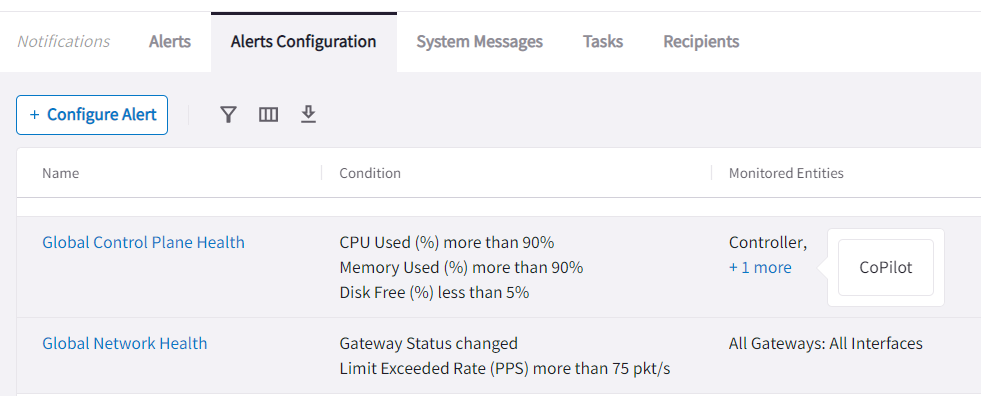Select the "All Gateways: All Interfaces" cell
The width and height of the screenshot is (981, 396).
click(826, 343)
